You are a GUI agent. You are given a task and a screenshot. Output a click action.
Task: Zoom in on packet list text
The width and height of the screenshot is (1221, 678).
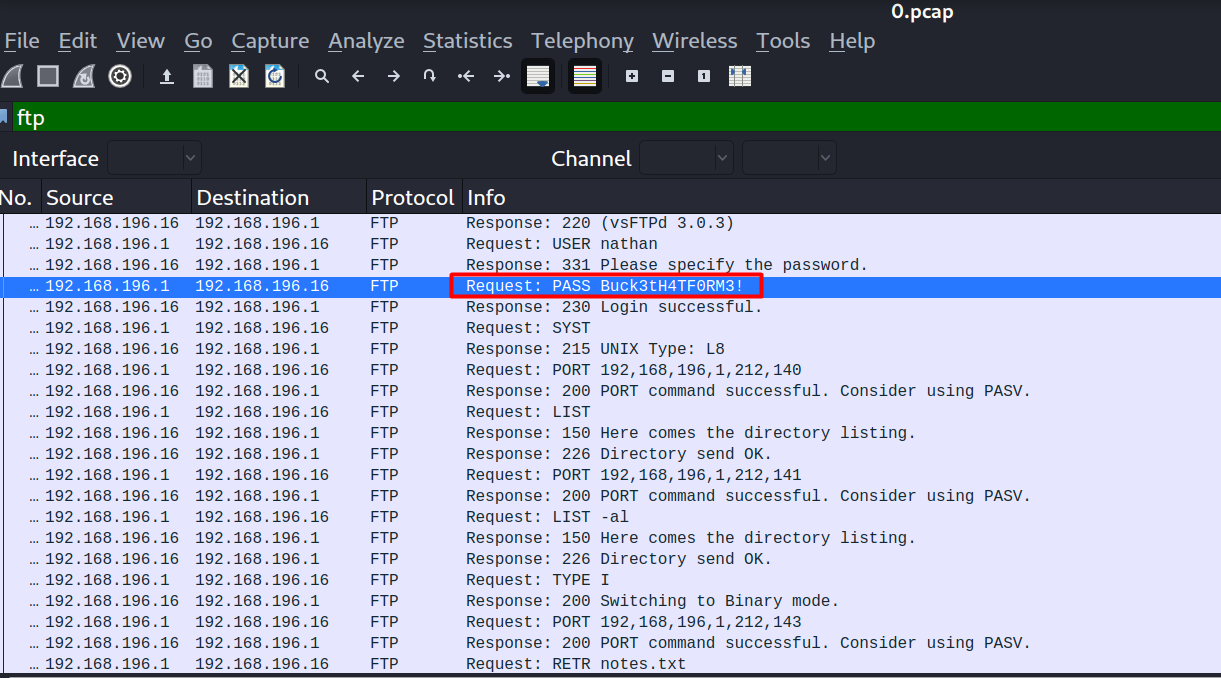(632, 76)
